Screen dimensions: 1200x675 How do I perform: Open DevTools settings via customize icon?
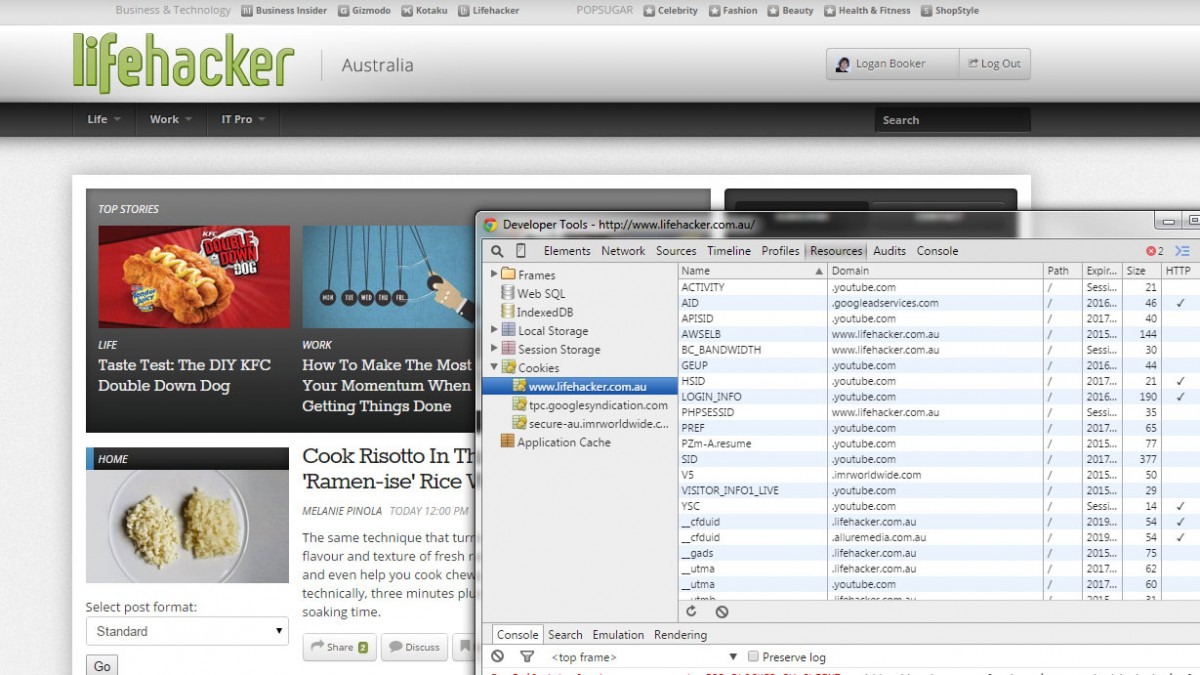(x=1184, y=251)
